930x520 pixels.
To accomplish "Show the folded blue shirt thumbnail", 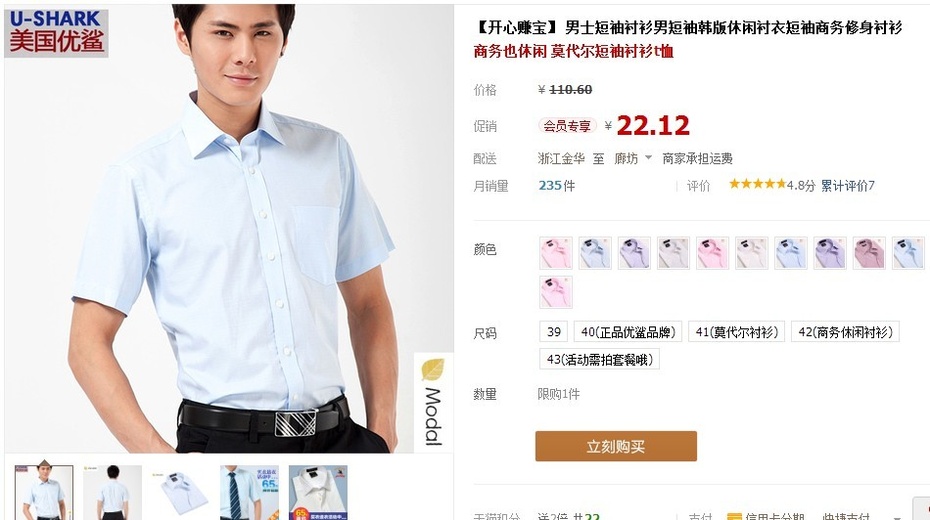I will 181,493.
